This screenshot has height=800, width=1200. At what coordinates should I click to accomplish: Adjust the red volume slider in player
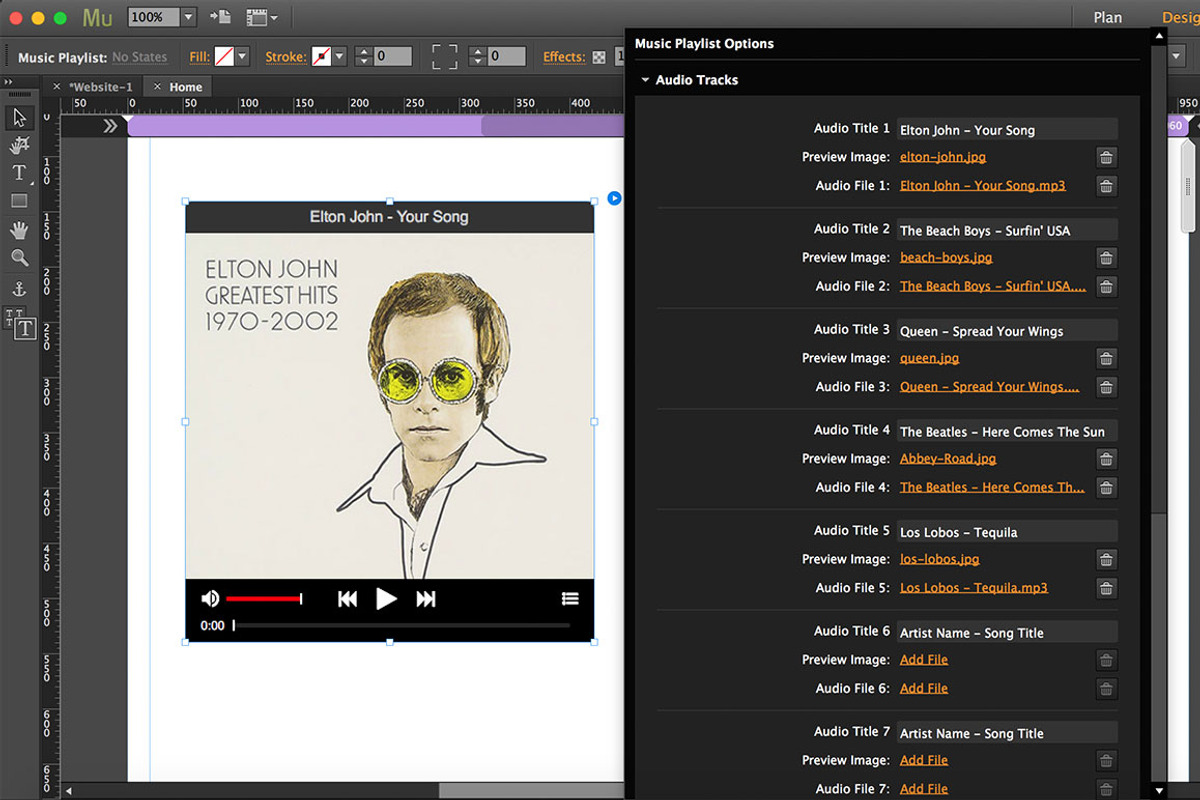[264, 598]
